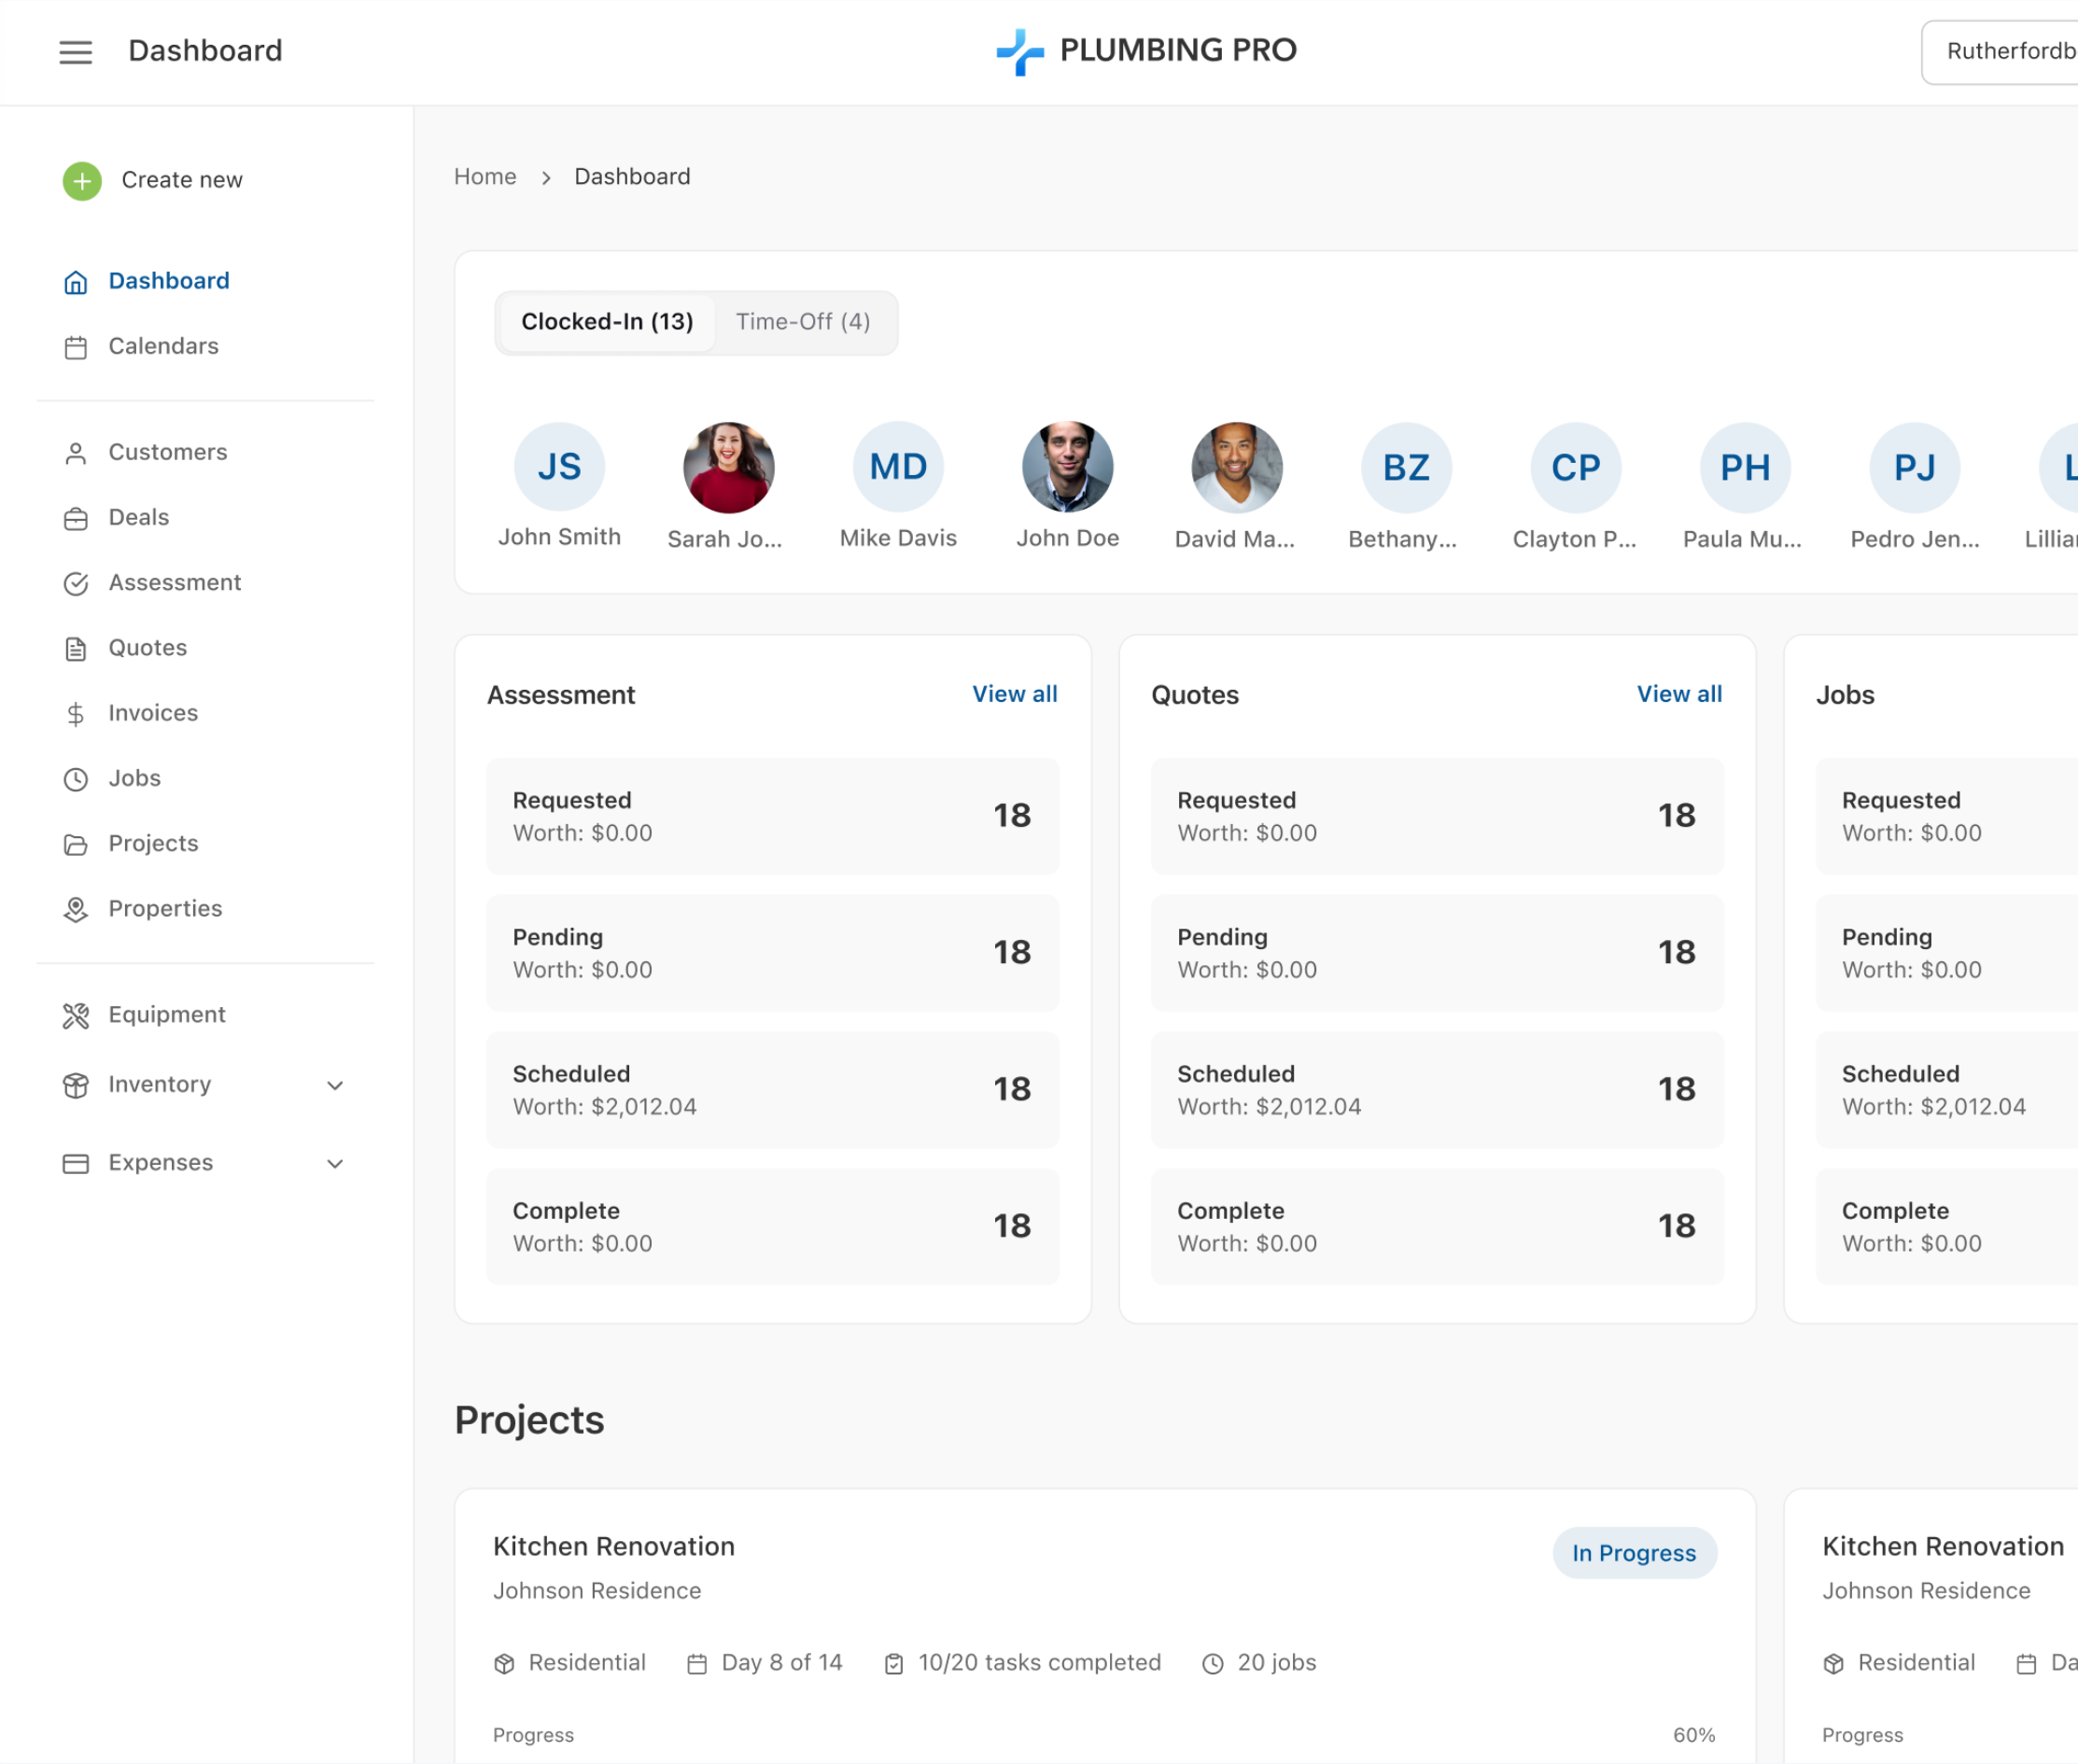2078x1764 pixels.
Task: Expand the Expenses sidebar section
Action: click(335, 1163)
